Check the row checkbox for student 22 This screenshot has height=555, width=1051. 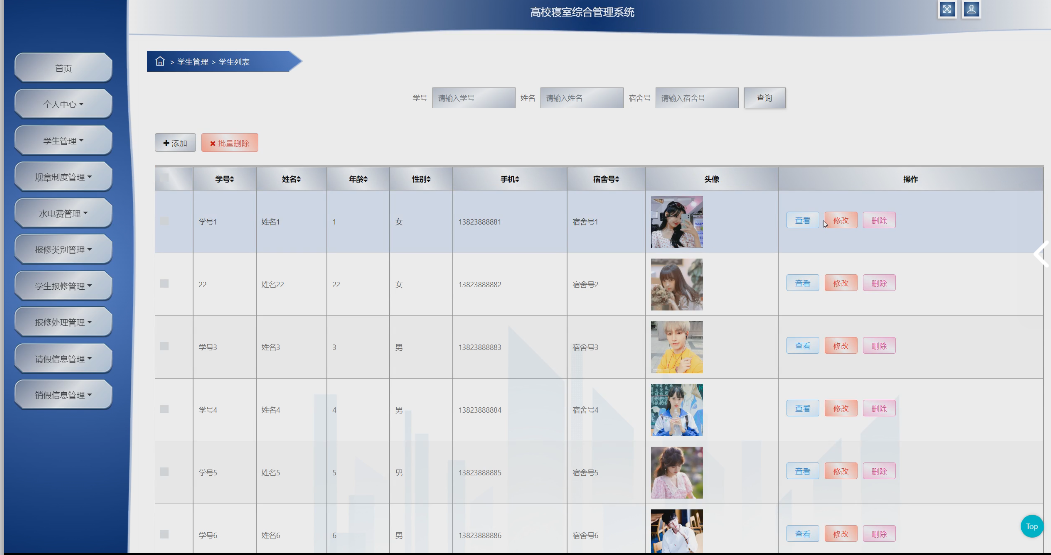pos(164,284)
